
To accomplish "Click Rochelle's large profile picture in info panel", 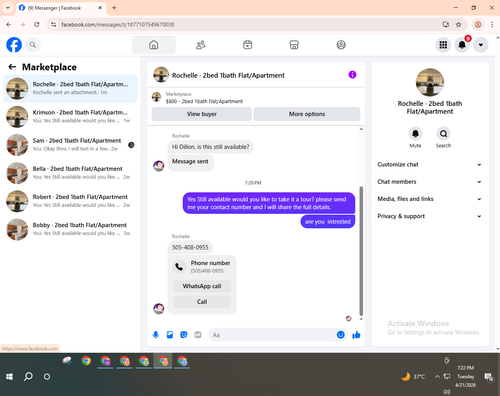I will (430, 82).
